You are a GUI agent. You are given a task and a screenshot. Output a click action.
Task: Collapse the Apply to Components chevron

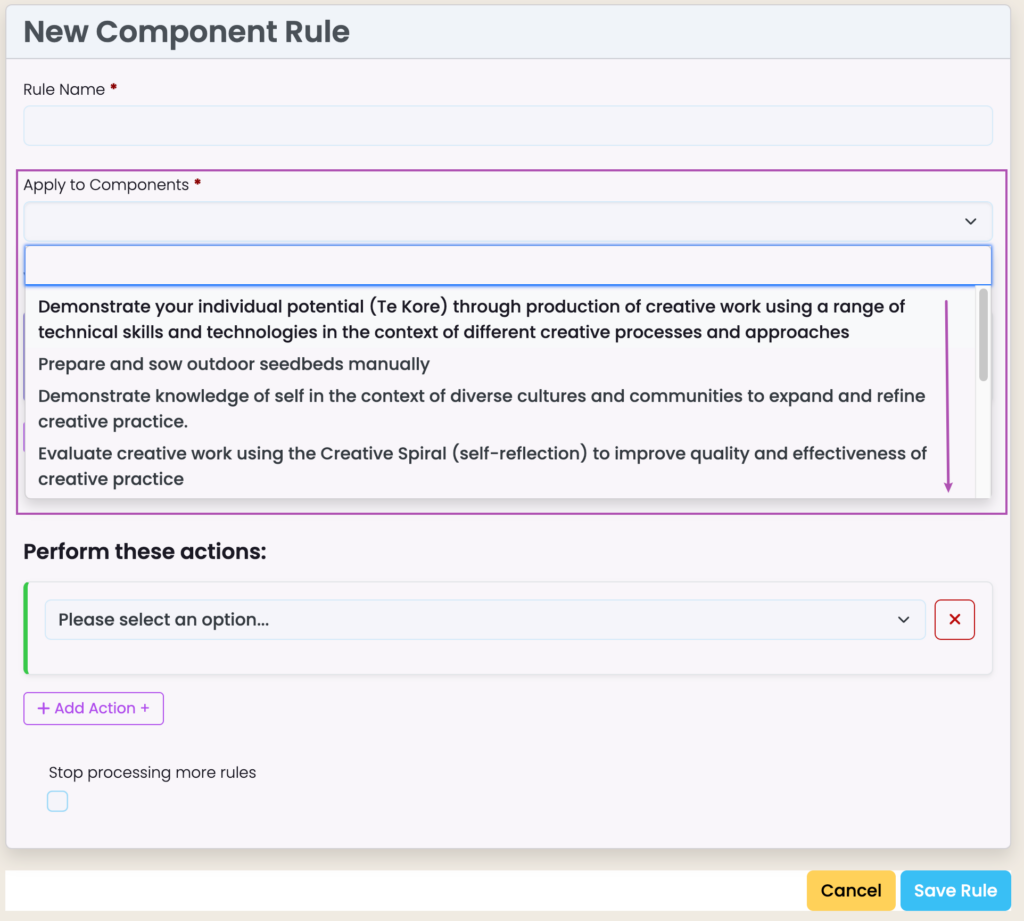(969, 221)
